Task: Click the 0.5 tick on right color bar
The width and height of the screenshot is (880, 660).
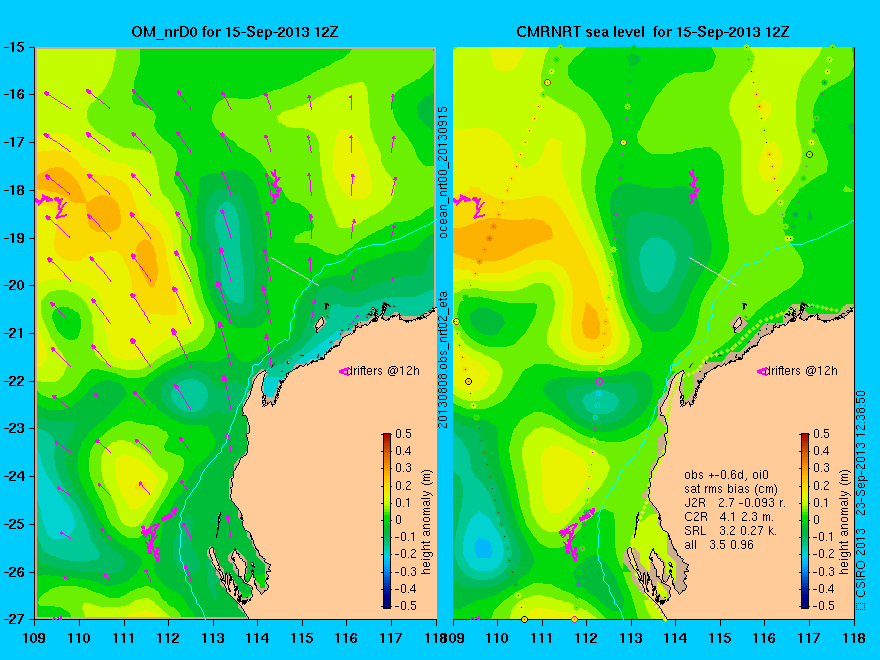Action: pos(821,434)
